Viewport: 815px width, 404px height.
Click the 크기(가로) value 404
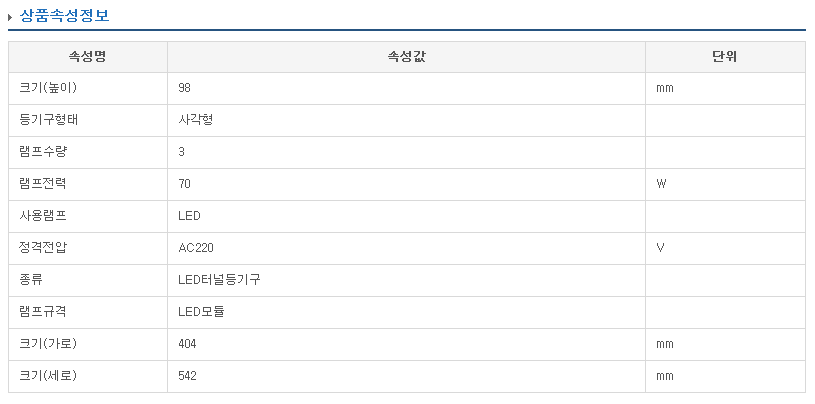point(188,344)
